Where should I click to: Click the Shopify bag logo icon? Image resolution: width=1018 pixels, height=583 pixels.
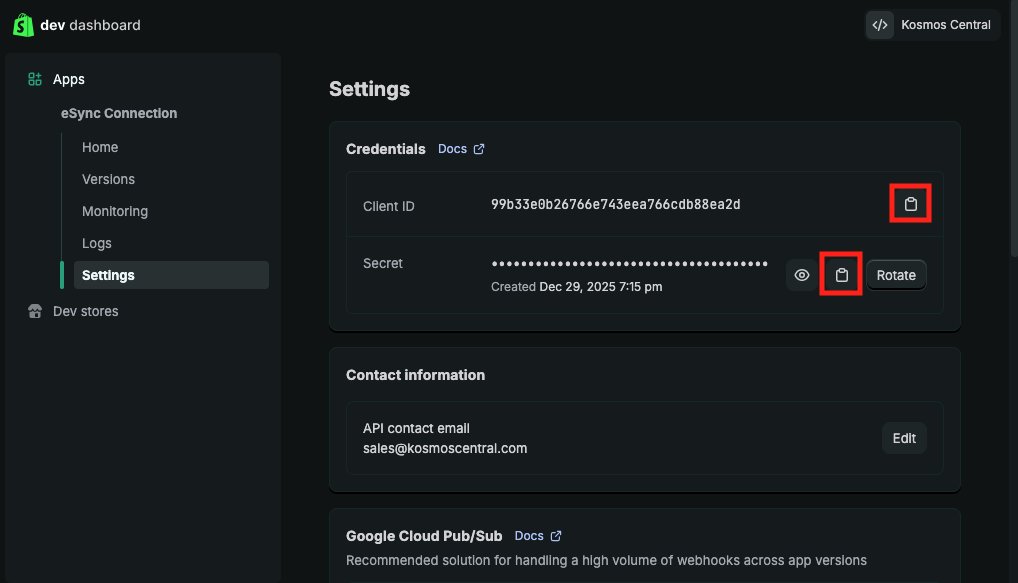point(24,25)
